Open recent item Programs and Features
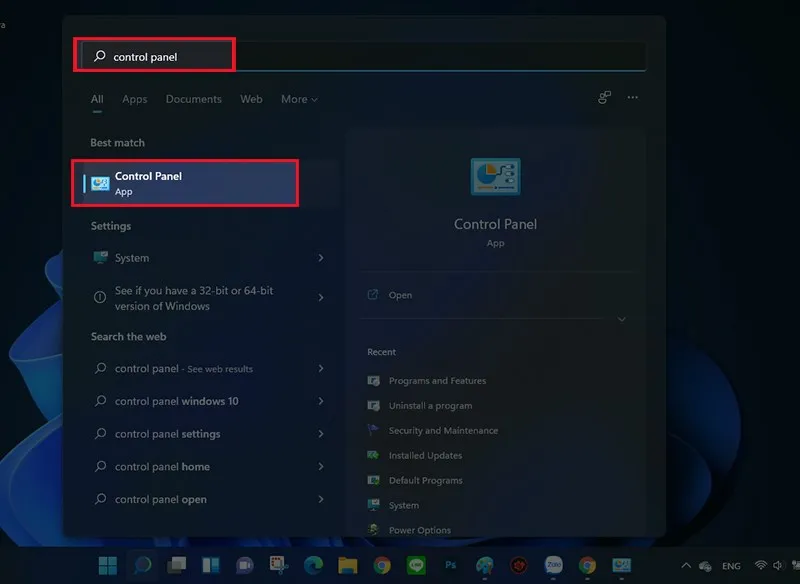800x584 pixels. 437,381
